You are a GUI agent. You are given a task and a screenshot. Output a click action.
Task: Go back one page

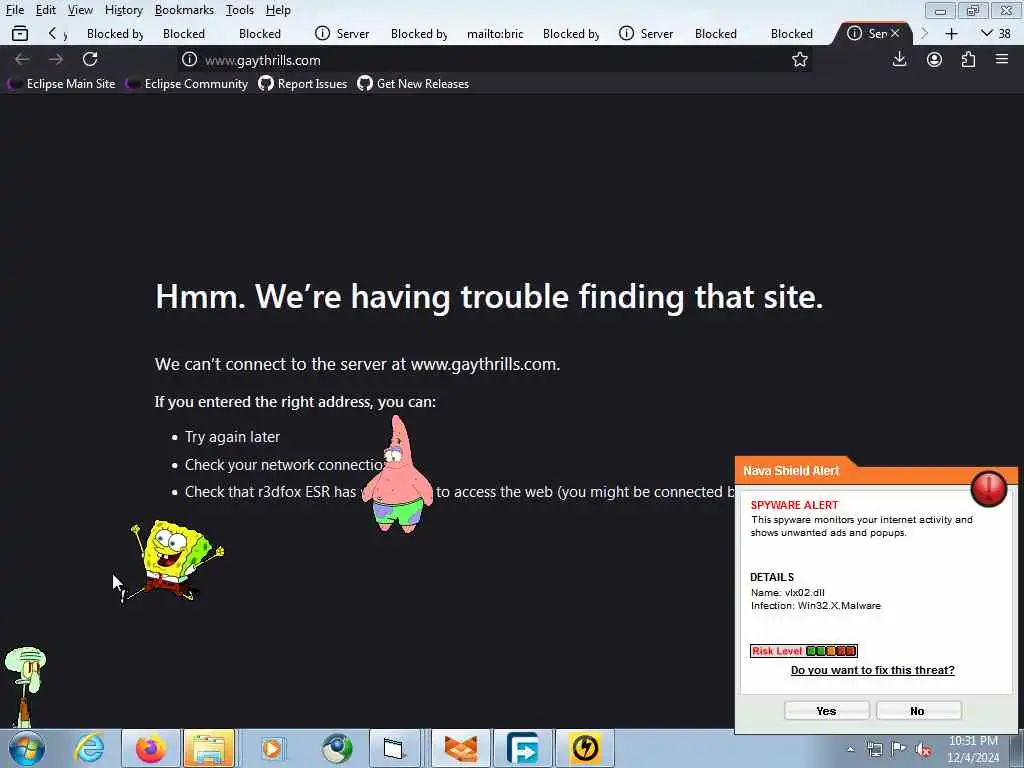(22, 59)
